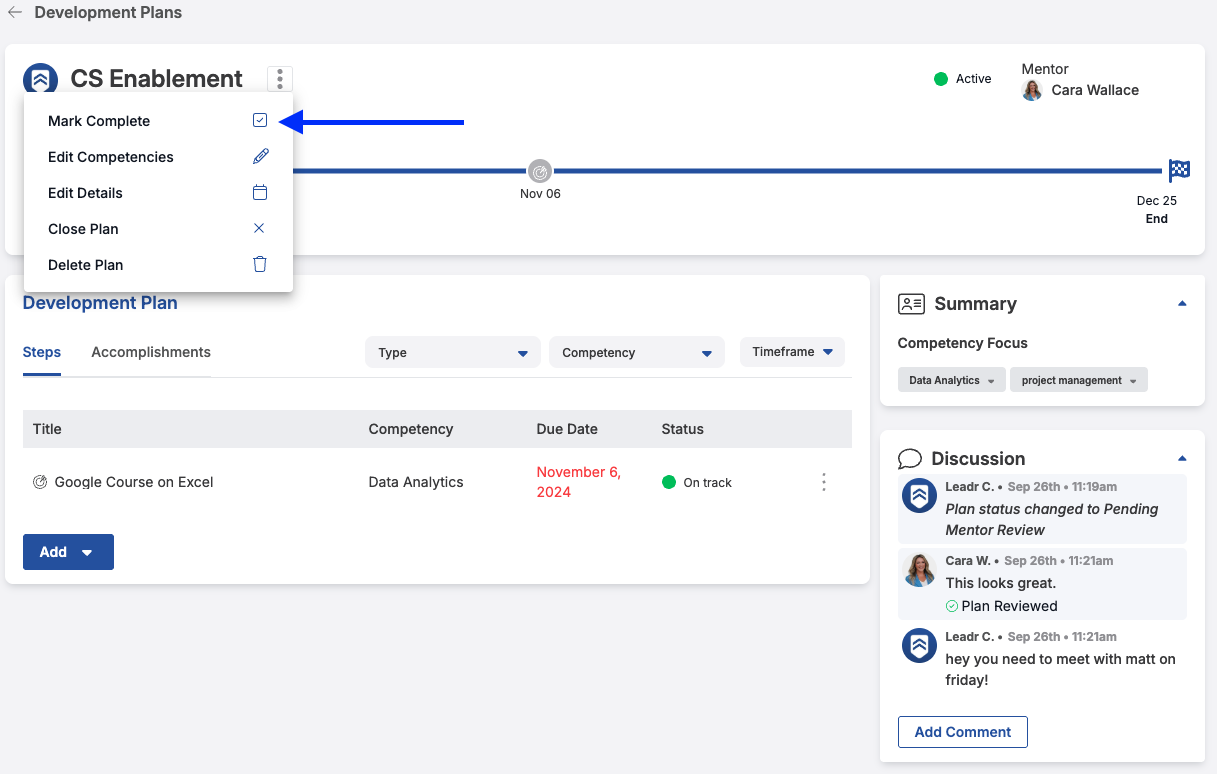Click the calendar icon for Edit Details
The height and width of the screenshot is (774, 1217).
click(x=260, y=192)
